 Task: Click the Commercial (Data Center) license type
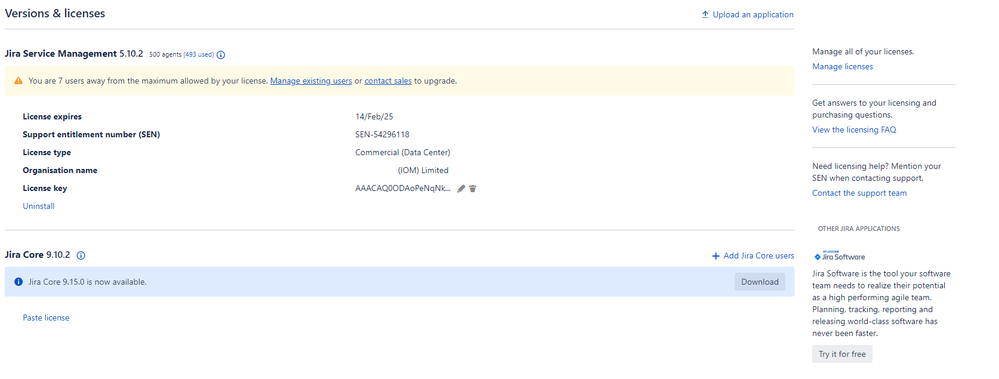click(403, 153)
